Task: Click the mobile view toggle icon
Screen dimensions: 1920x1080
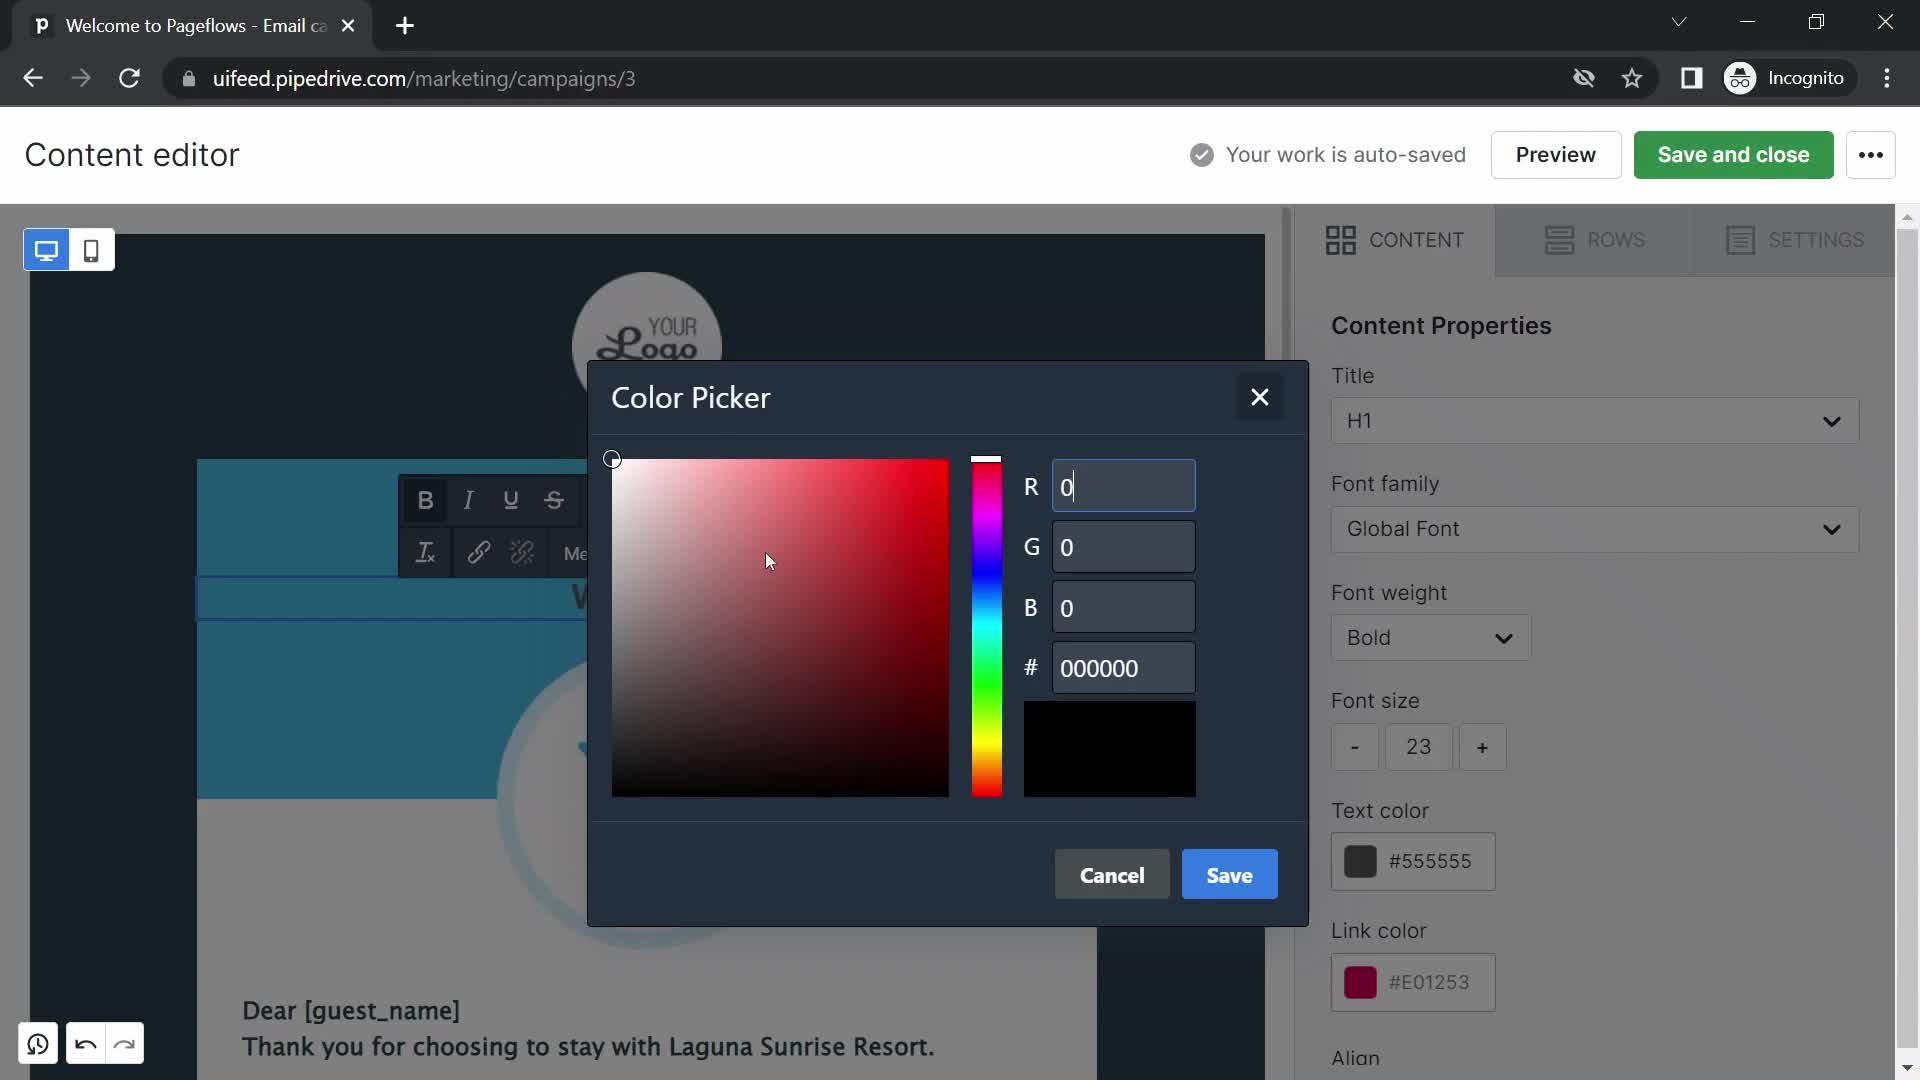Action: pyautogui.click(x=91, y=251)
